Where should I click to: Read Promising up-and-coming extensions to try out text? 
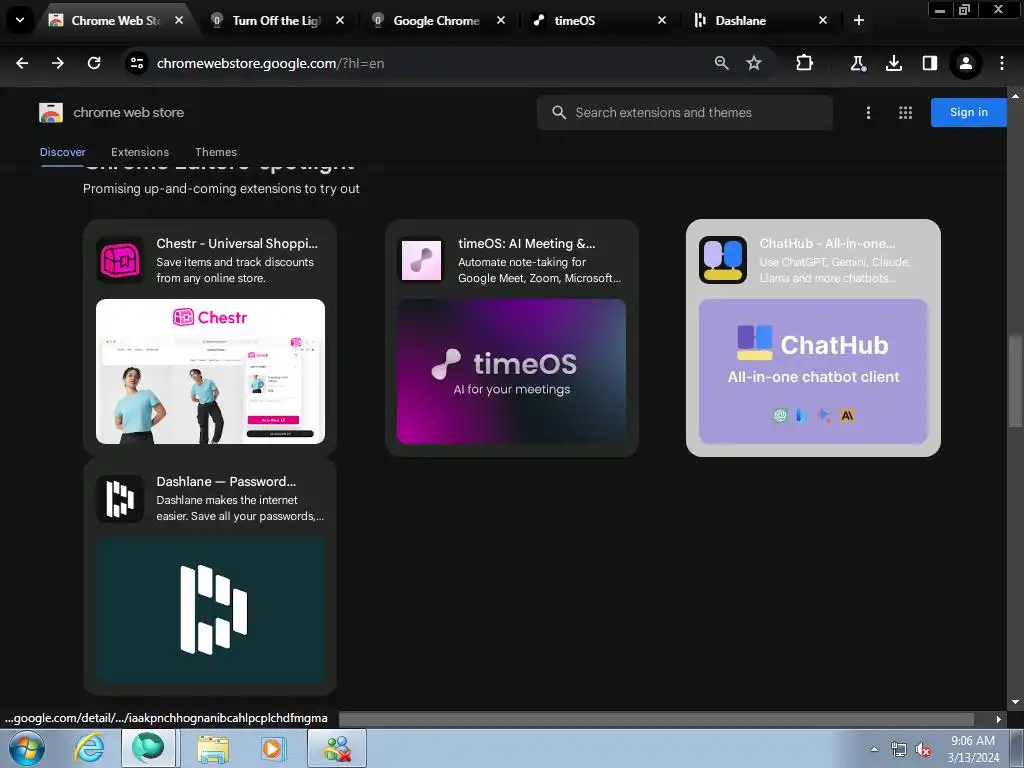pyautogui.click(x=221, y=189)
